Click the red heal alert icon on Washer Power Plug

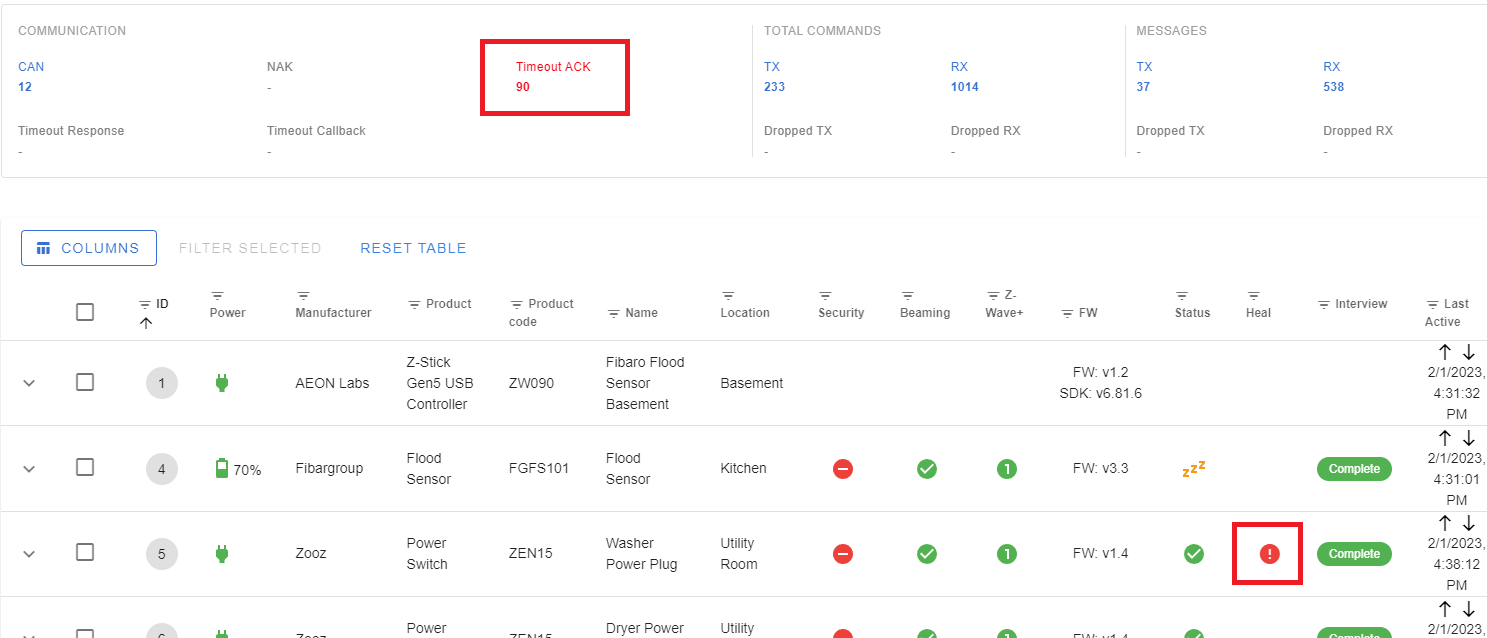pyautogui.click(x=1267, y=552)
